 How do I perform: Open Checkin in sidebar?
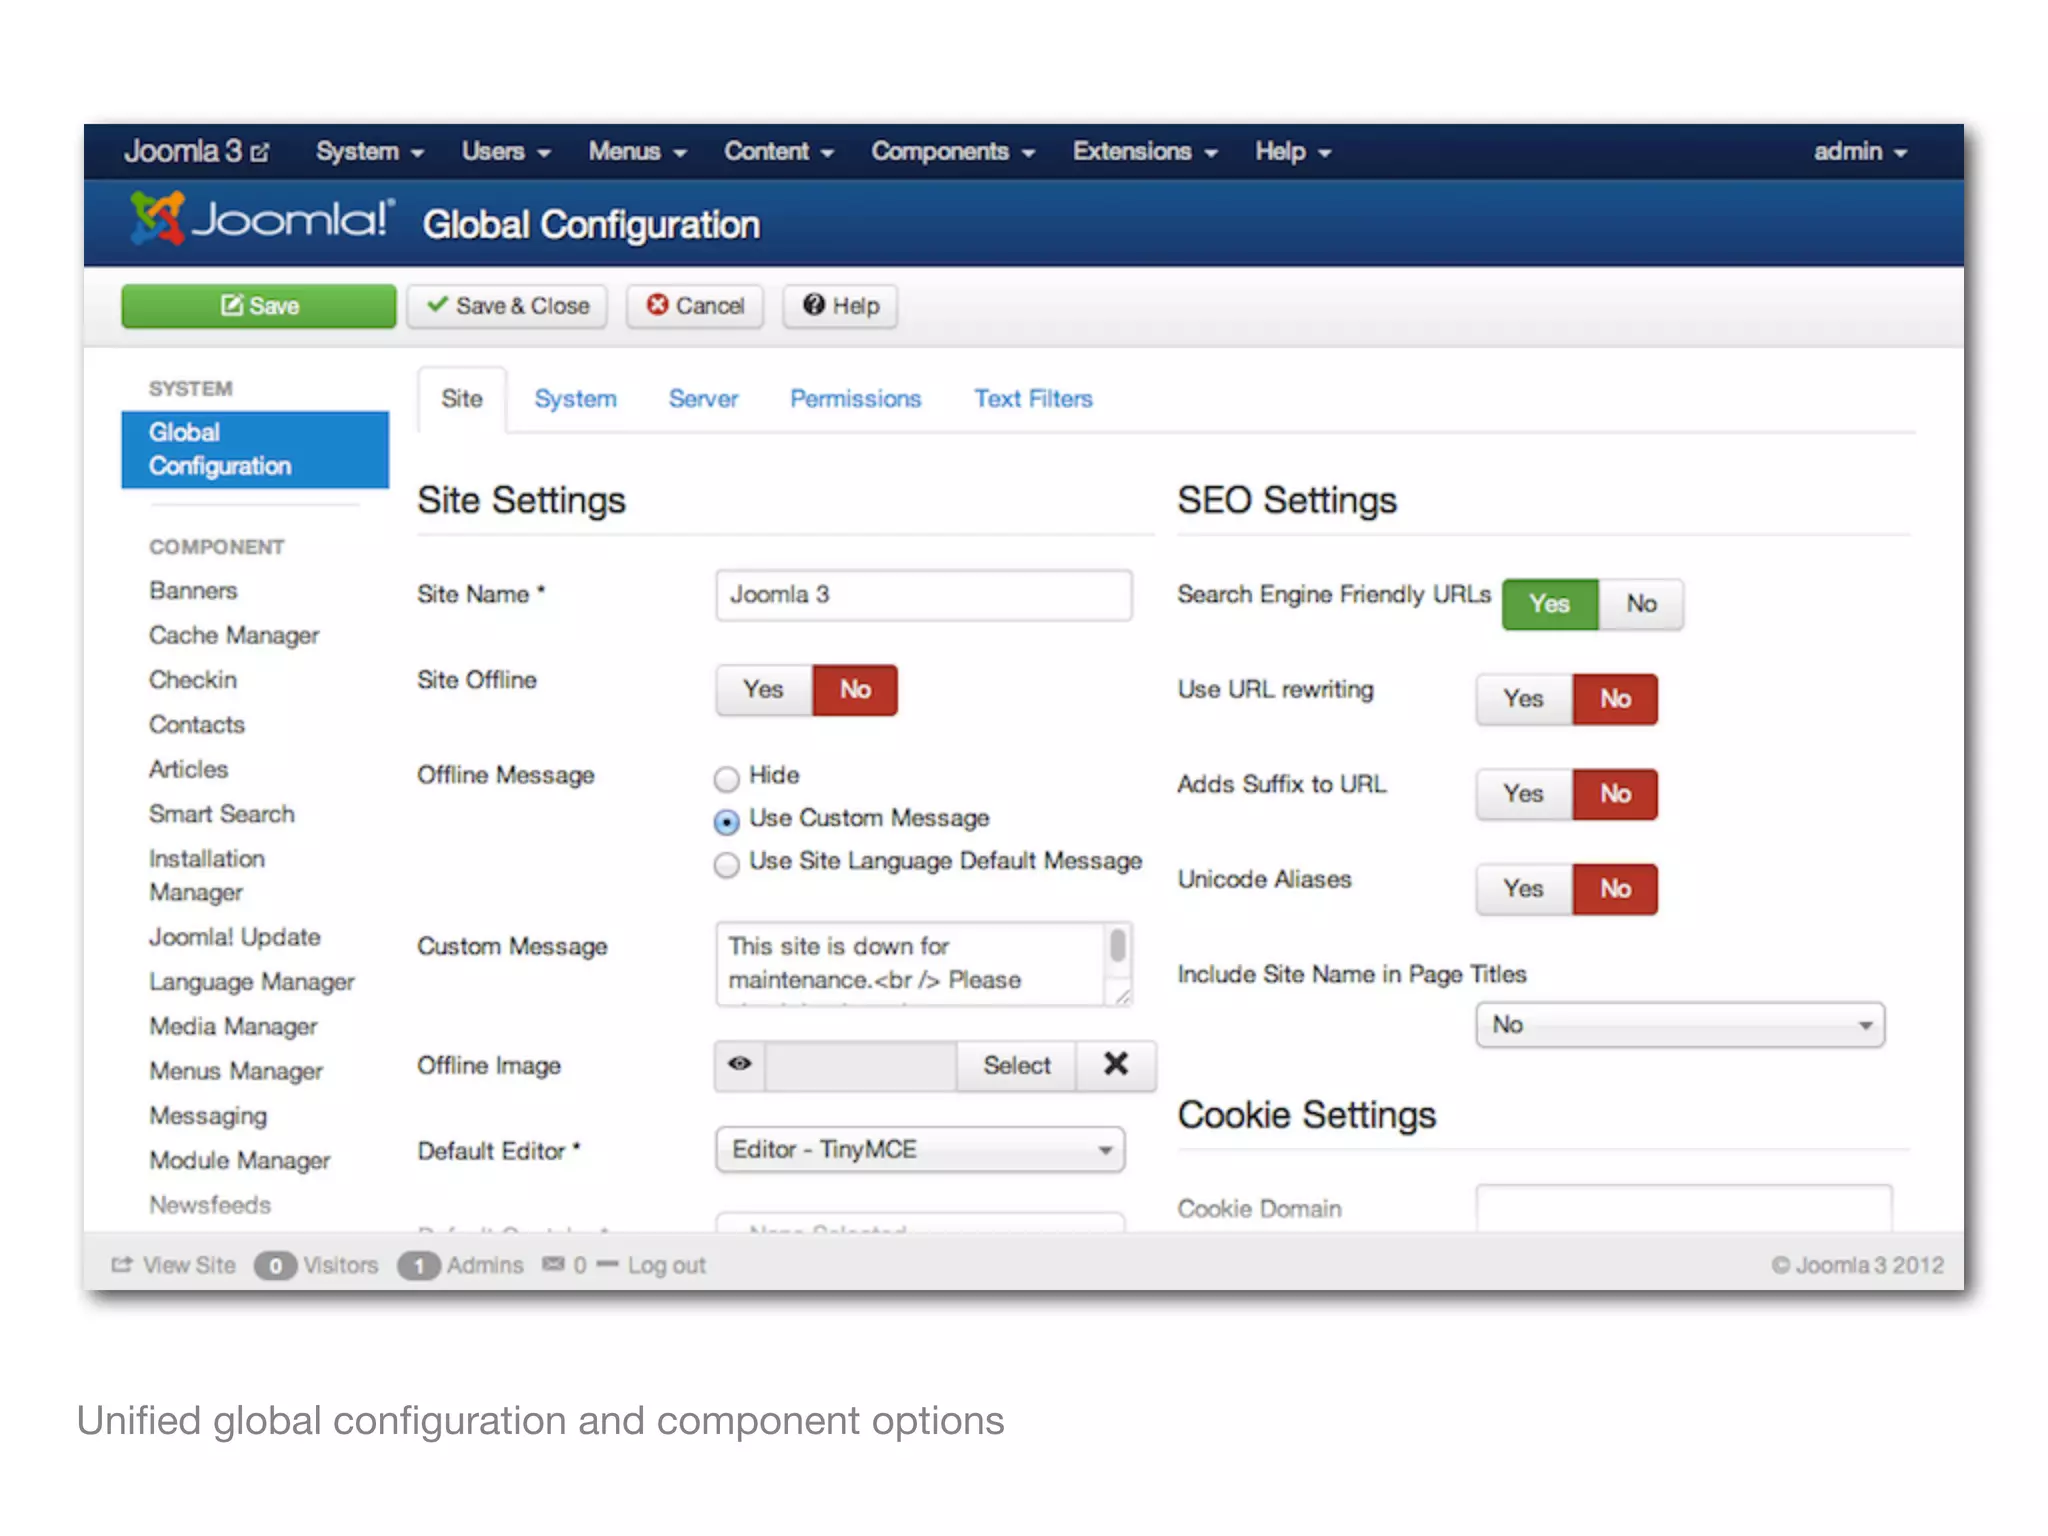(x=193, y=679)
